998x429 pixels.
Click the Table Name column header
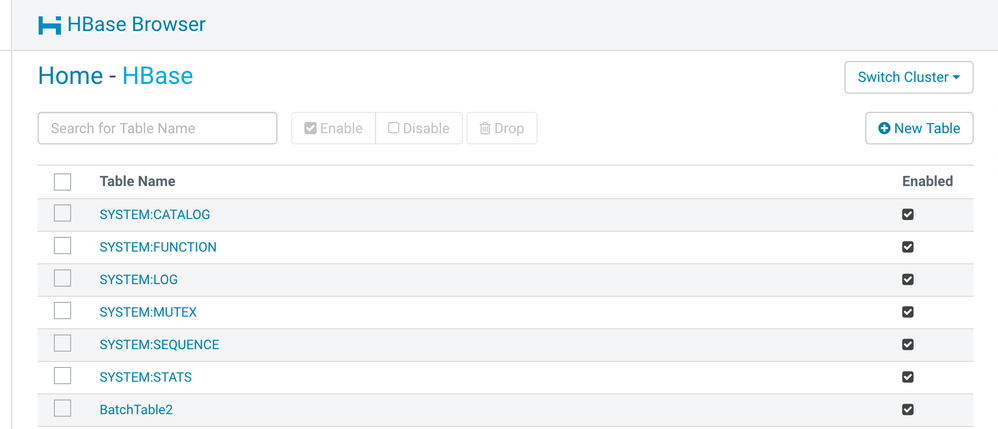(137, 181)
